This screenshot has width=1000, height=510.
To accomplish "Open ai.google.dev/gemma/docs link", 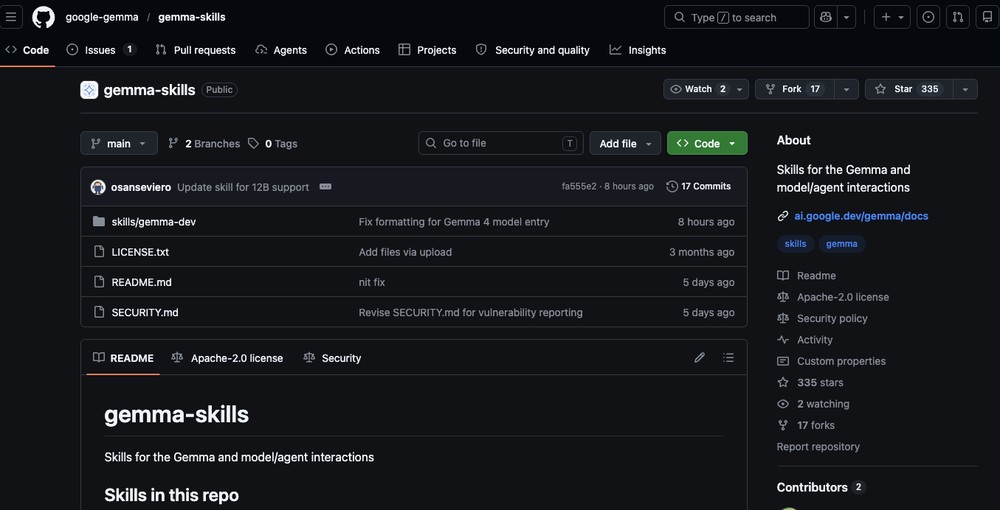I will tap(861, 216).
